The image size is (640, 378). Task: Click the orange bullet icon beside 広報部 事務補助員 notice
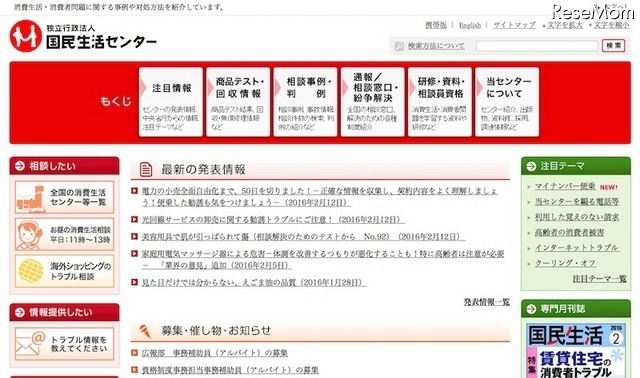(134, 352)
